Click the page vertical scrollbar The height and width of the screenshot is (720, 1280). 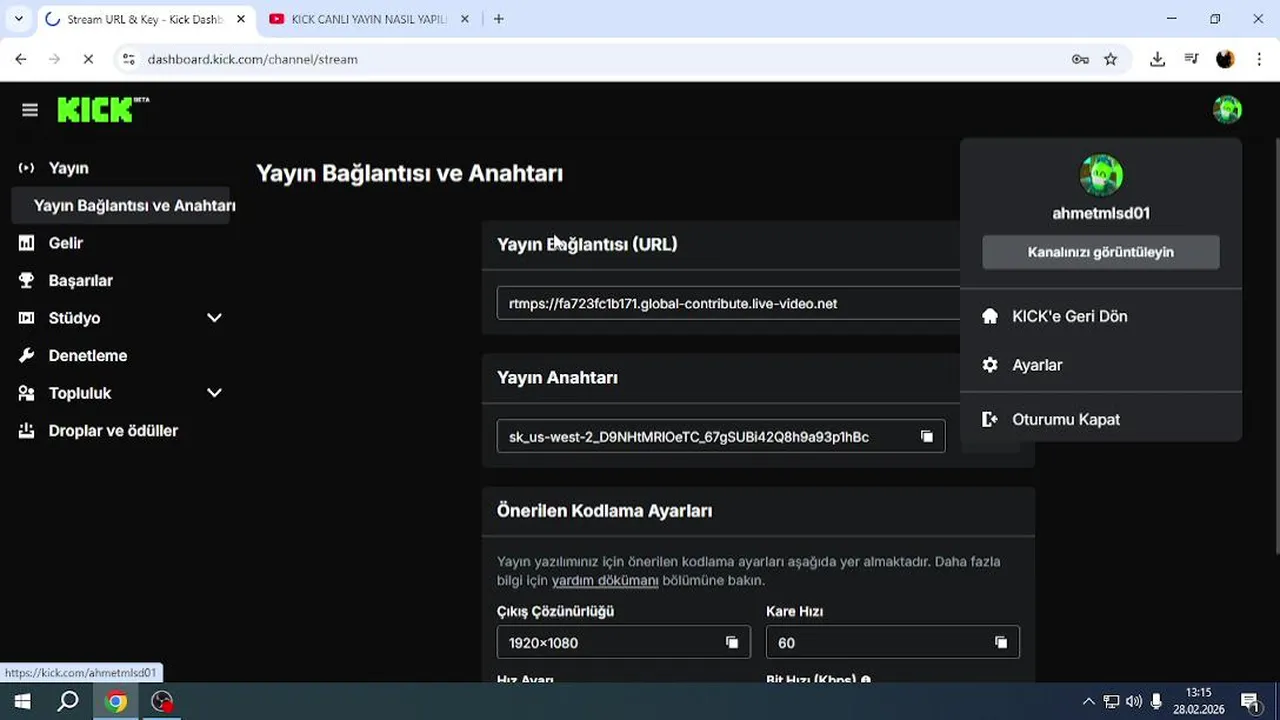pos(1276,346)
